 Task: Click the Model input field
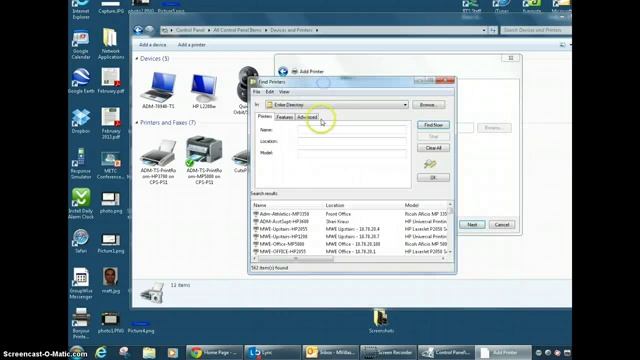(352, 153)
